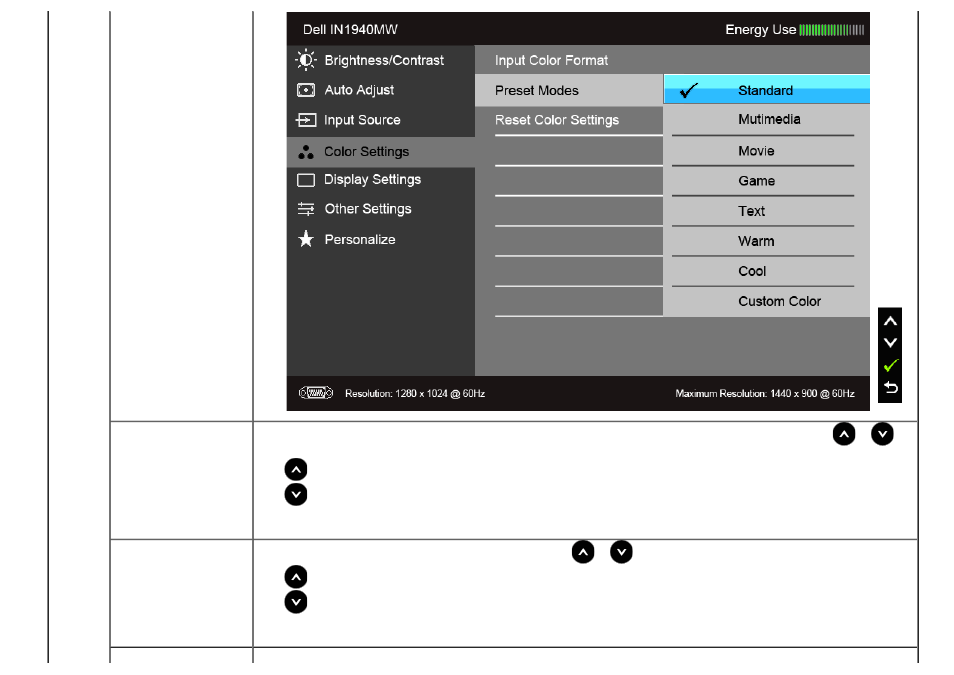Click the Auto Adjust icon
The image size is (954, 675).
click(305, 90)
